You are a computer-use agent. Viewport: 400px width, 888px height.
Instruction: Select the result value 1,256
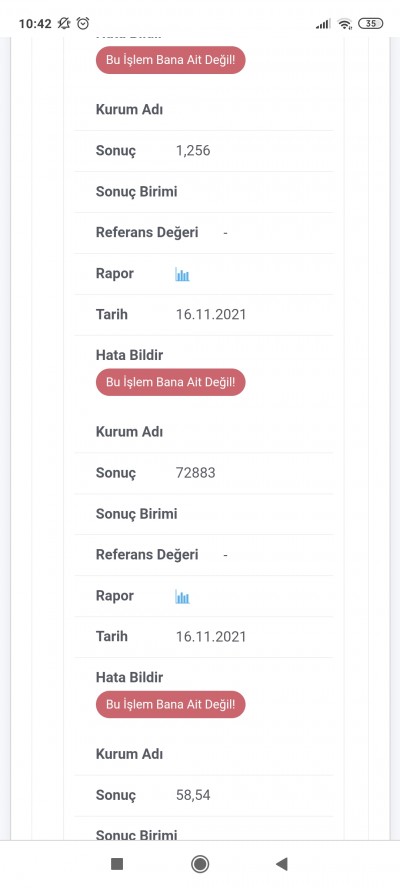coord(193,151)
